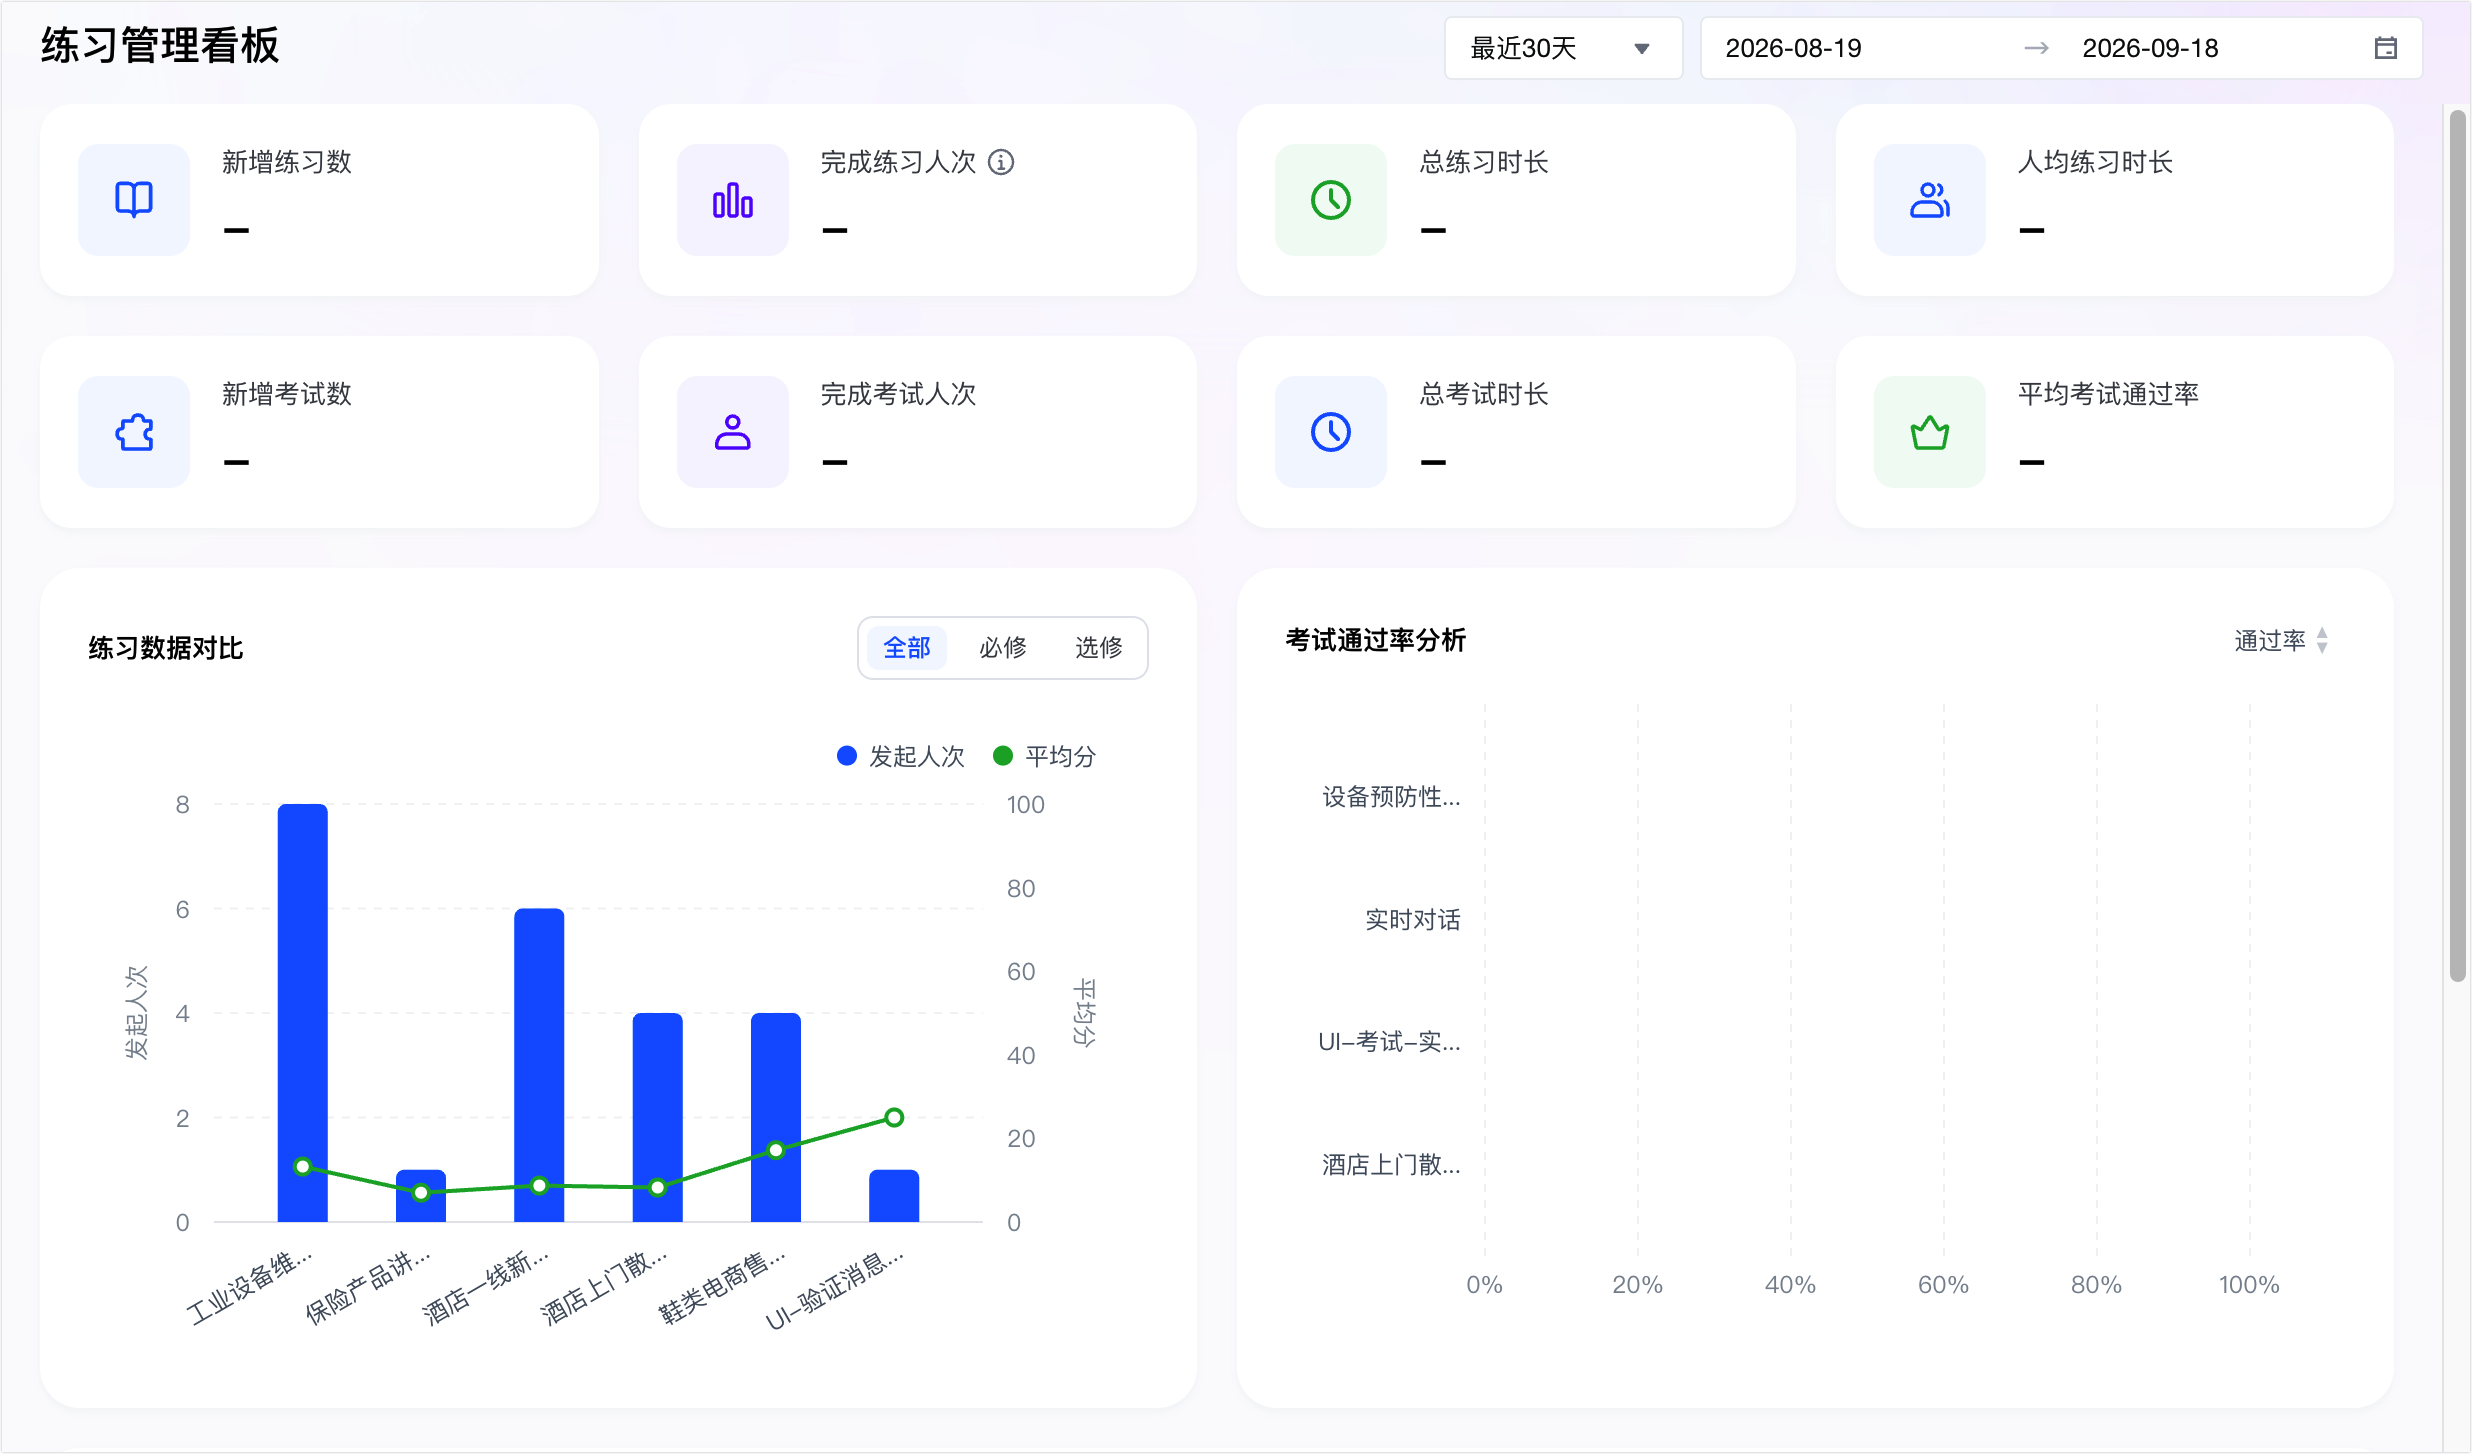This screenshot has height=1454, width=2472.
Task: Click the UI-考试-实… exam row label
Action: pos(1389,1042)
